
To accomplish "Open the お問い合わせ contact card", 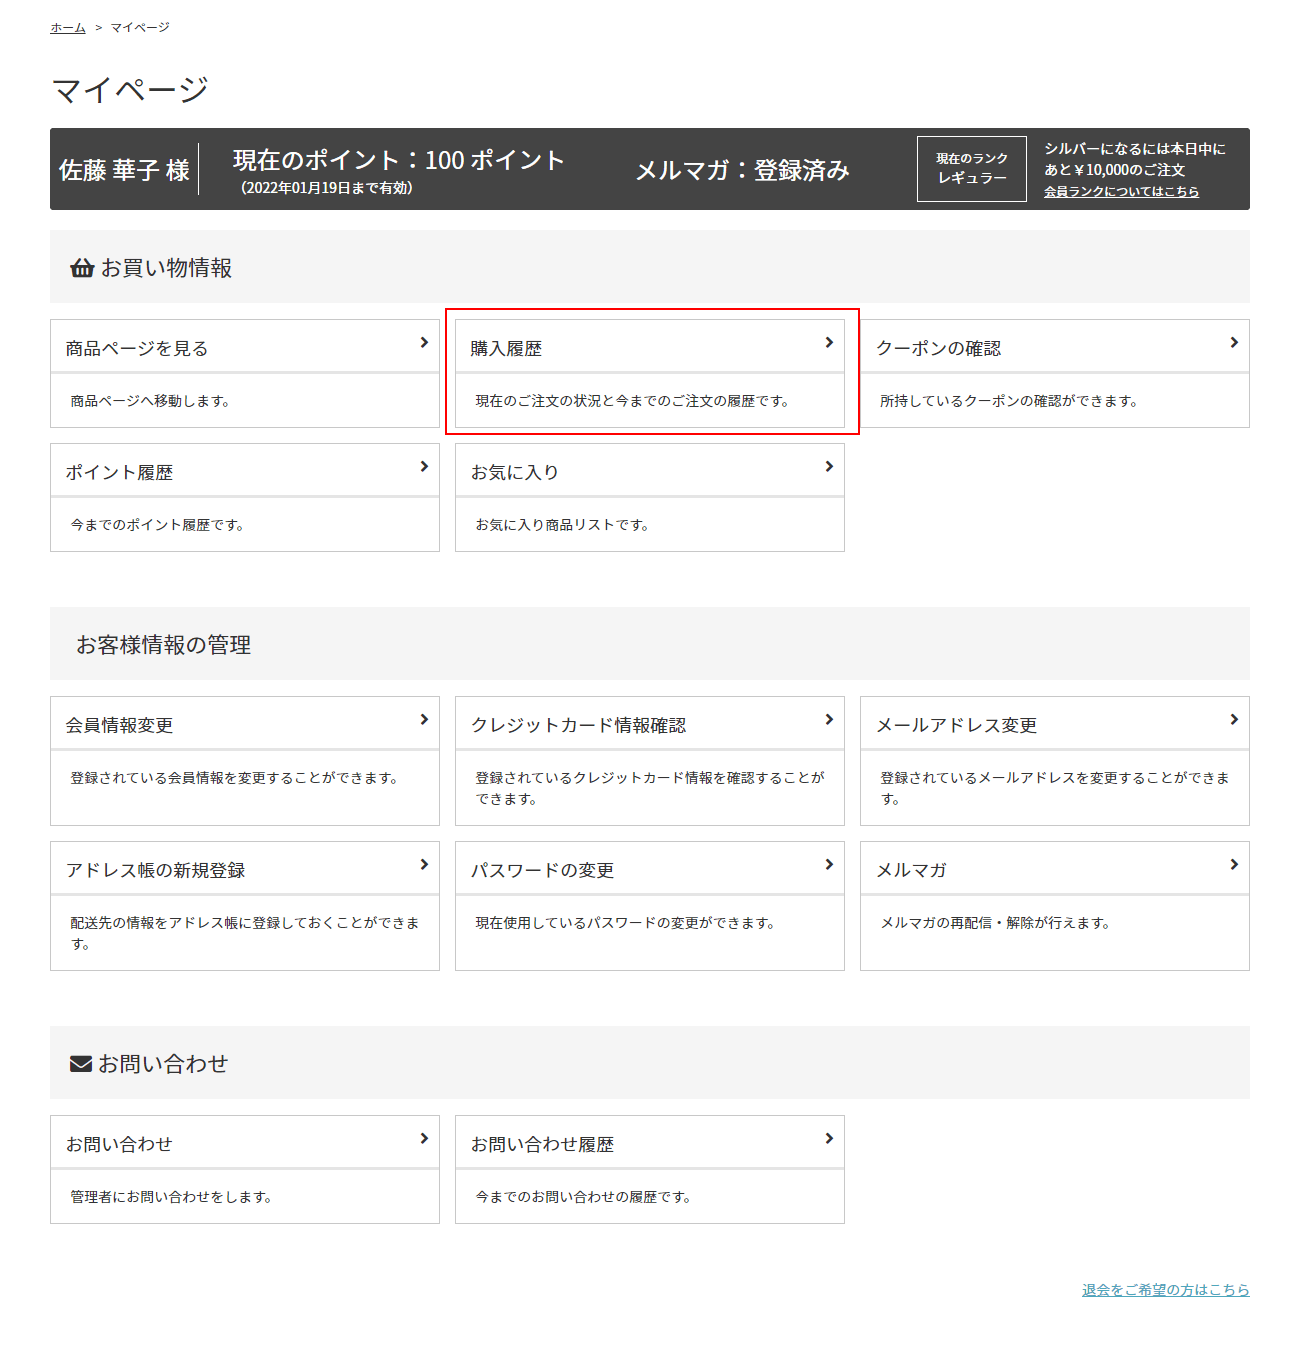I will [x=245, y=1169].
